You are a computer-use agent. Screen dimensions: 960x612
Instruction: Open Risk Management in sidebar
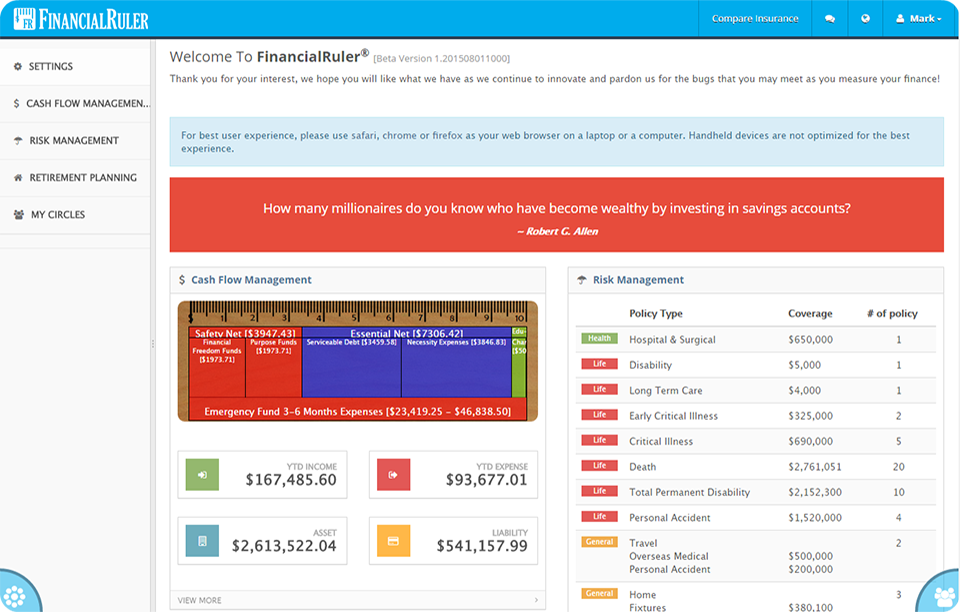pos(75,141)
